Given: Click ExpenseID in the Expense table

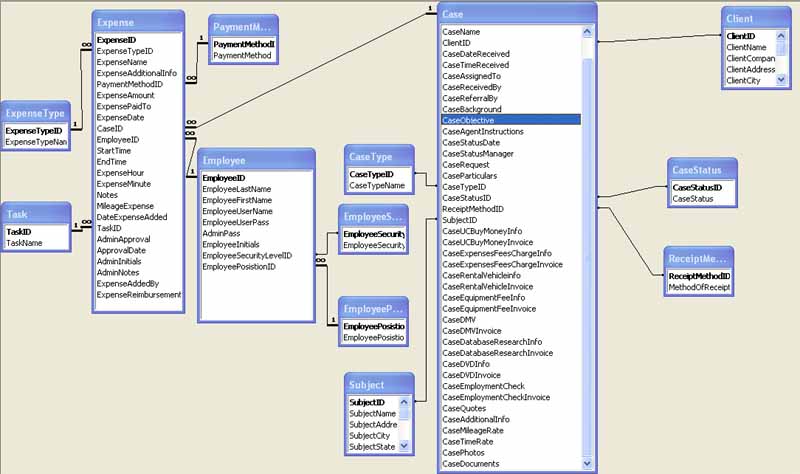Looking at the screenshot, I should [116, 40].
